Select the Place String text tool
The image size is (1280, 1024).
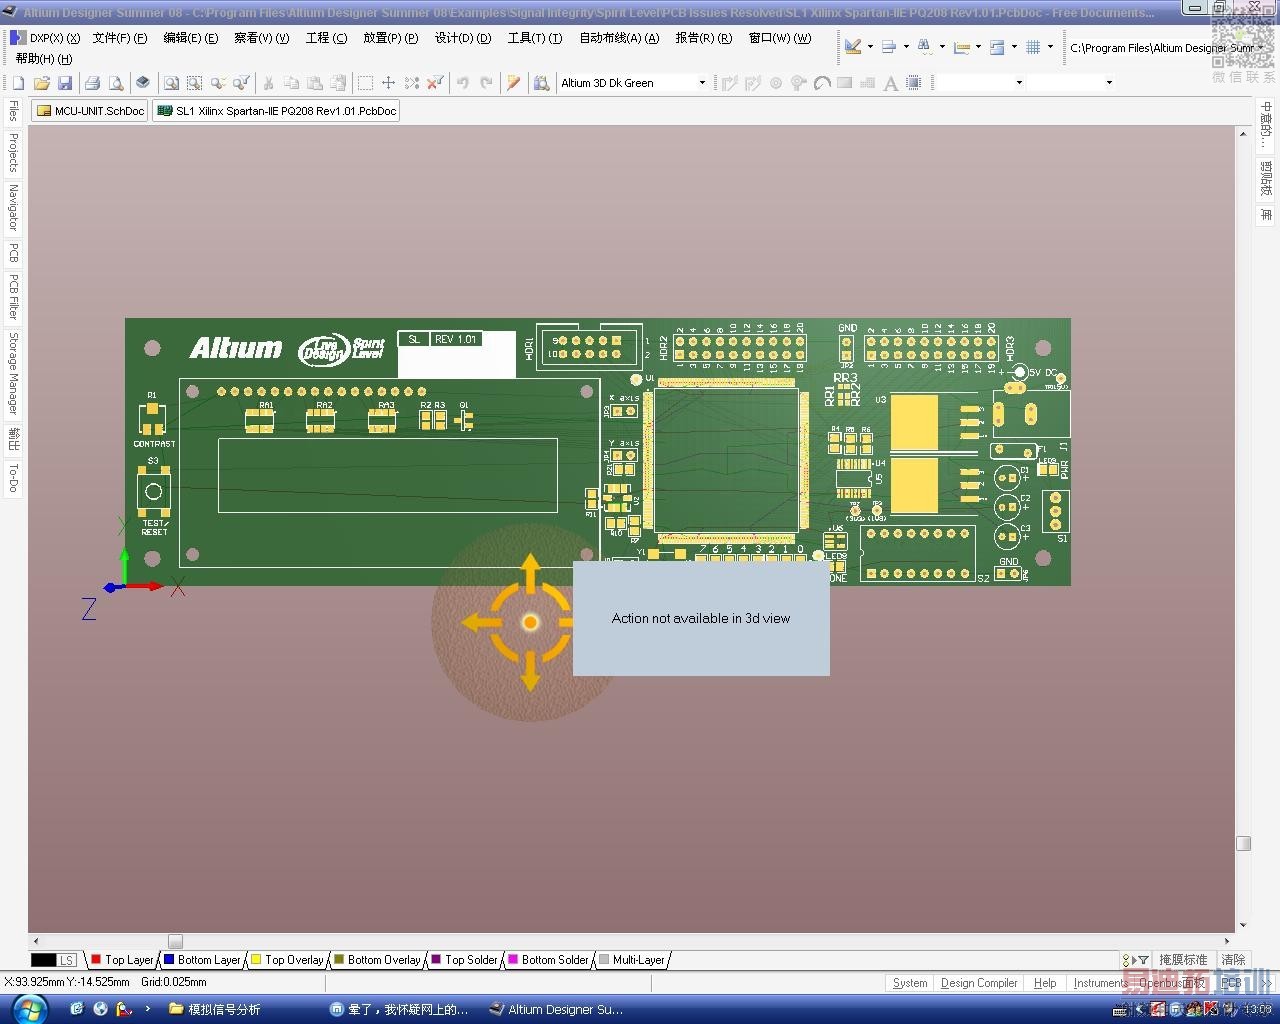pyautogui.click(x=891, y=83)
